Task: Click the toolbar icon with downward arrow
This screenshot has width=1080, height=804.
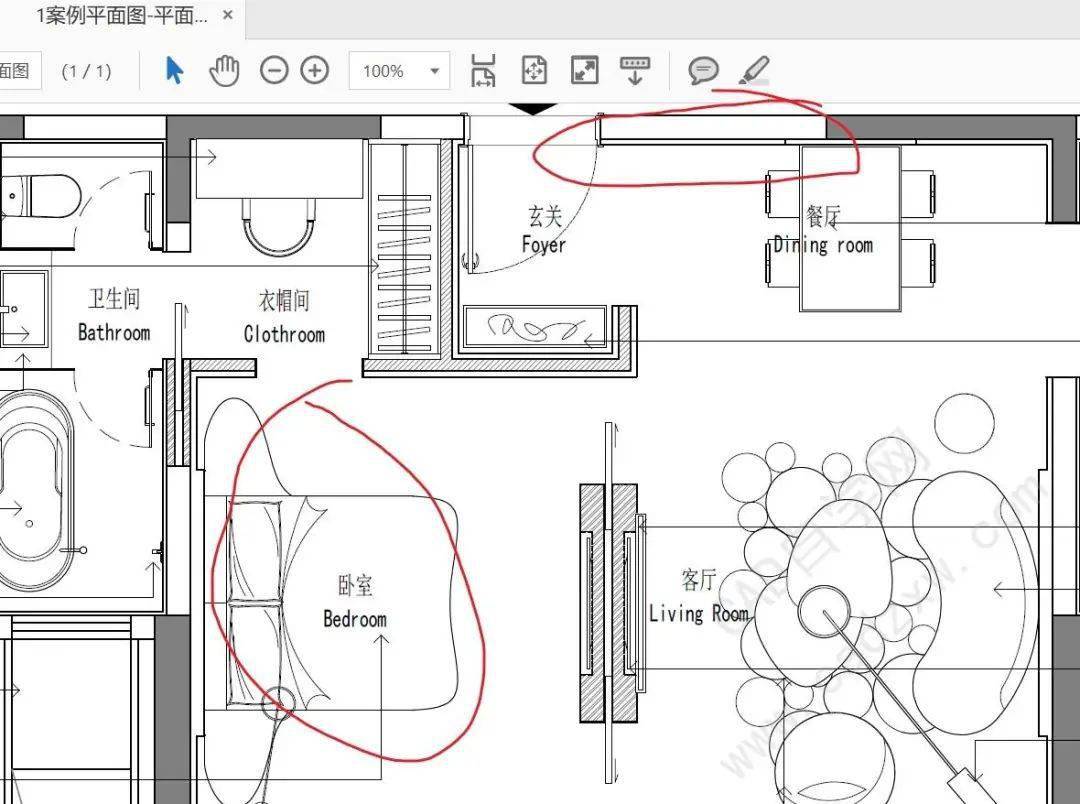Action: [635, 70]
